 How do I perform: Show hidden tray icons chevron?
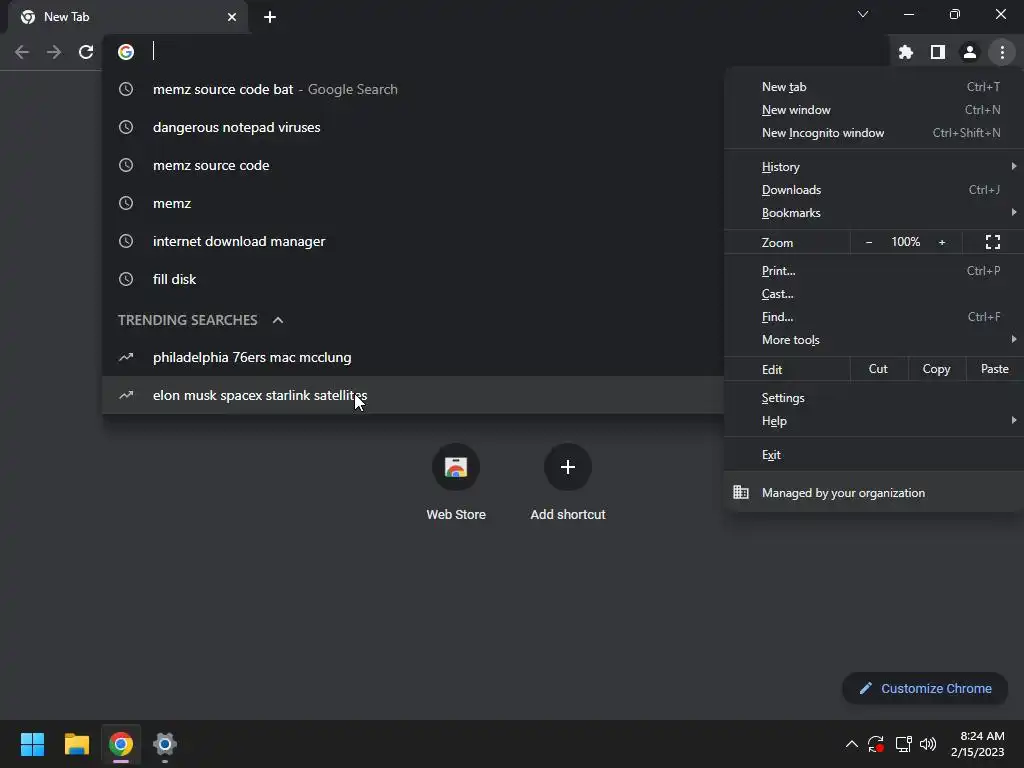(852, 744)
